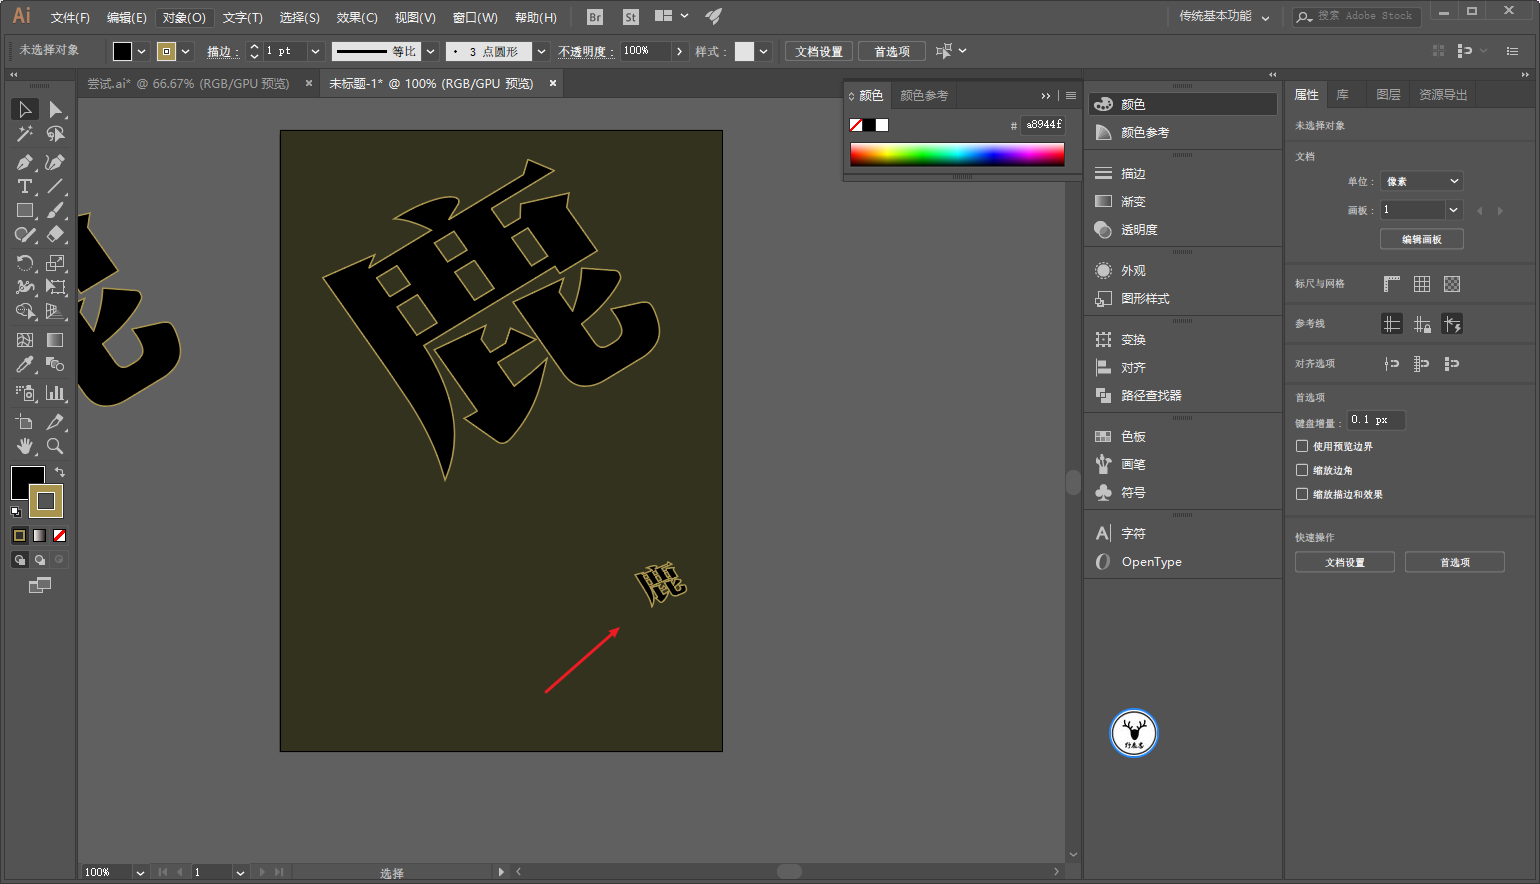Switch to the 尝试.ai document tab
The width and height of the screenshot is (1540, 884).
click(x=188, y=84)
